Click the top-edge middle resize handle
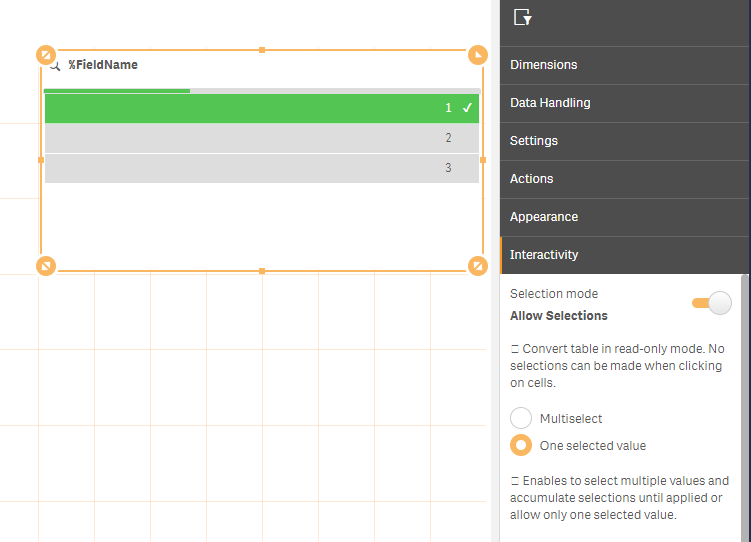 coord(262,49)
